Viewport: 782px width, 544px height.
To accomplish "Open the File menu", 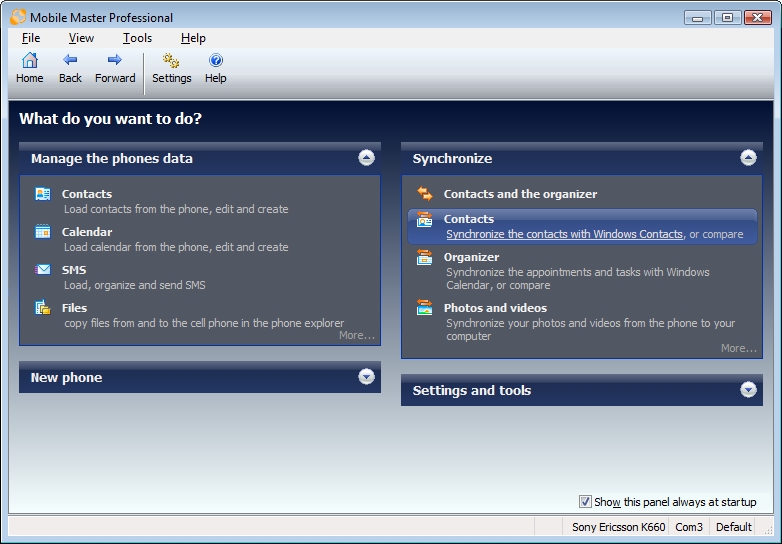I will [31, 38].
